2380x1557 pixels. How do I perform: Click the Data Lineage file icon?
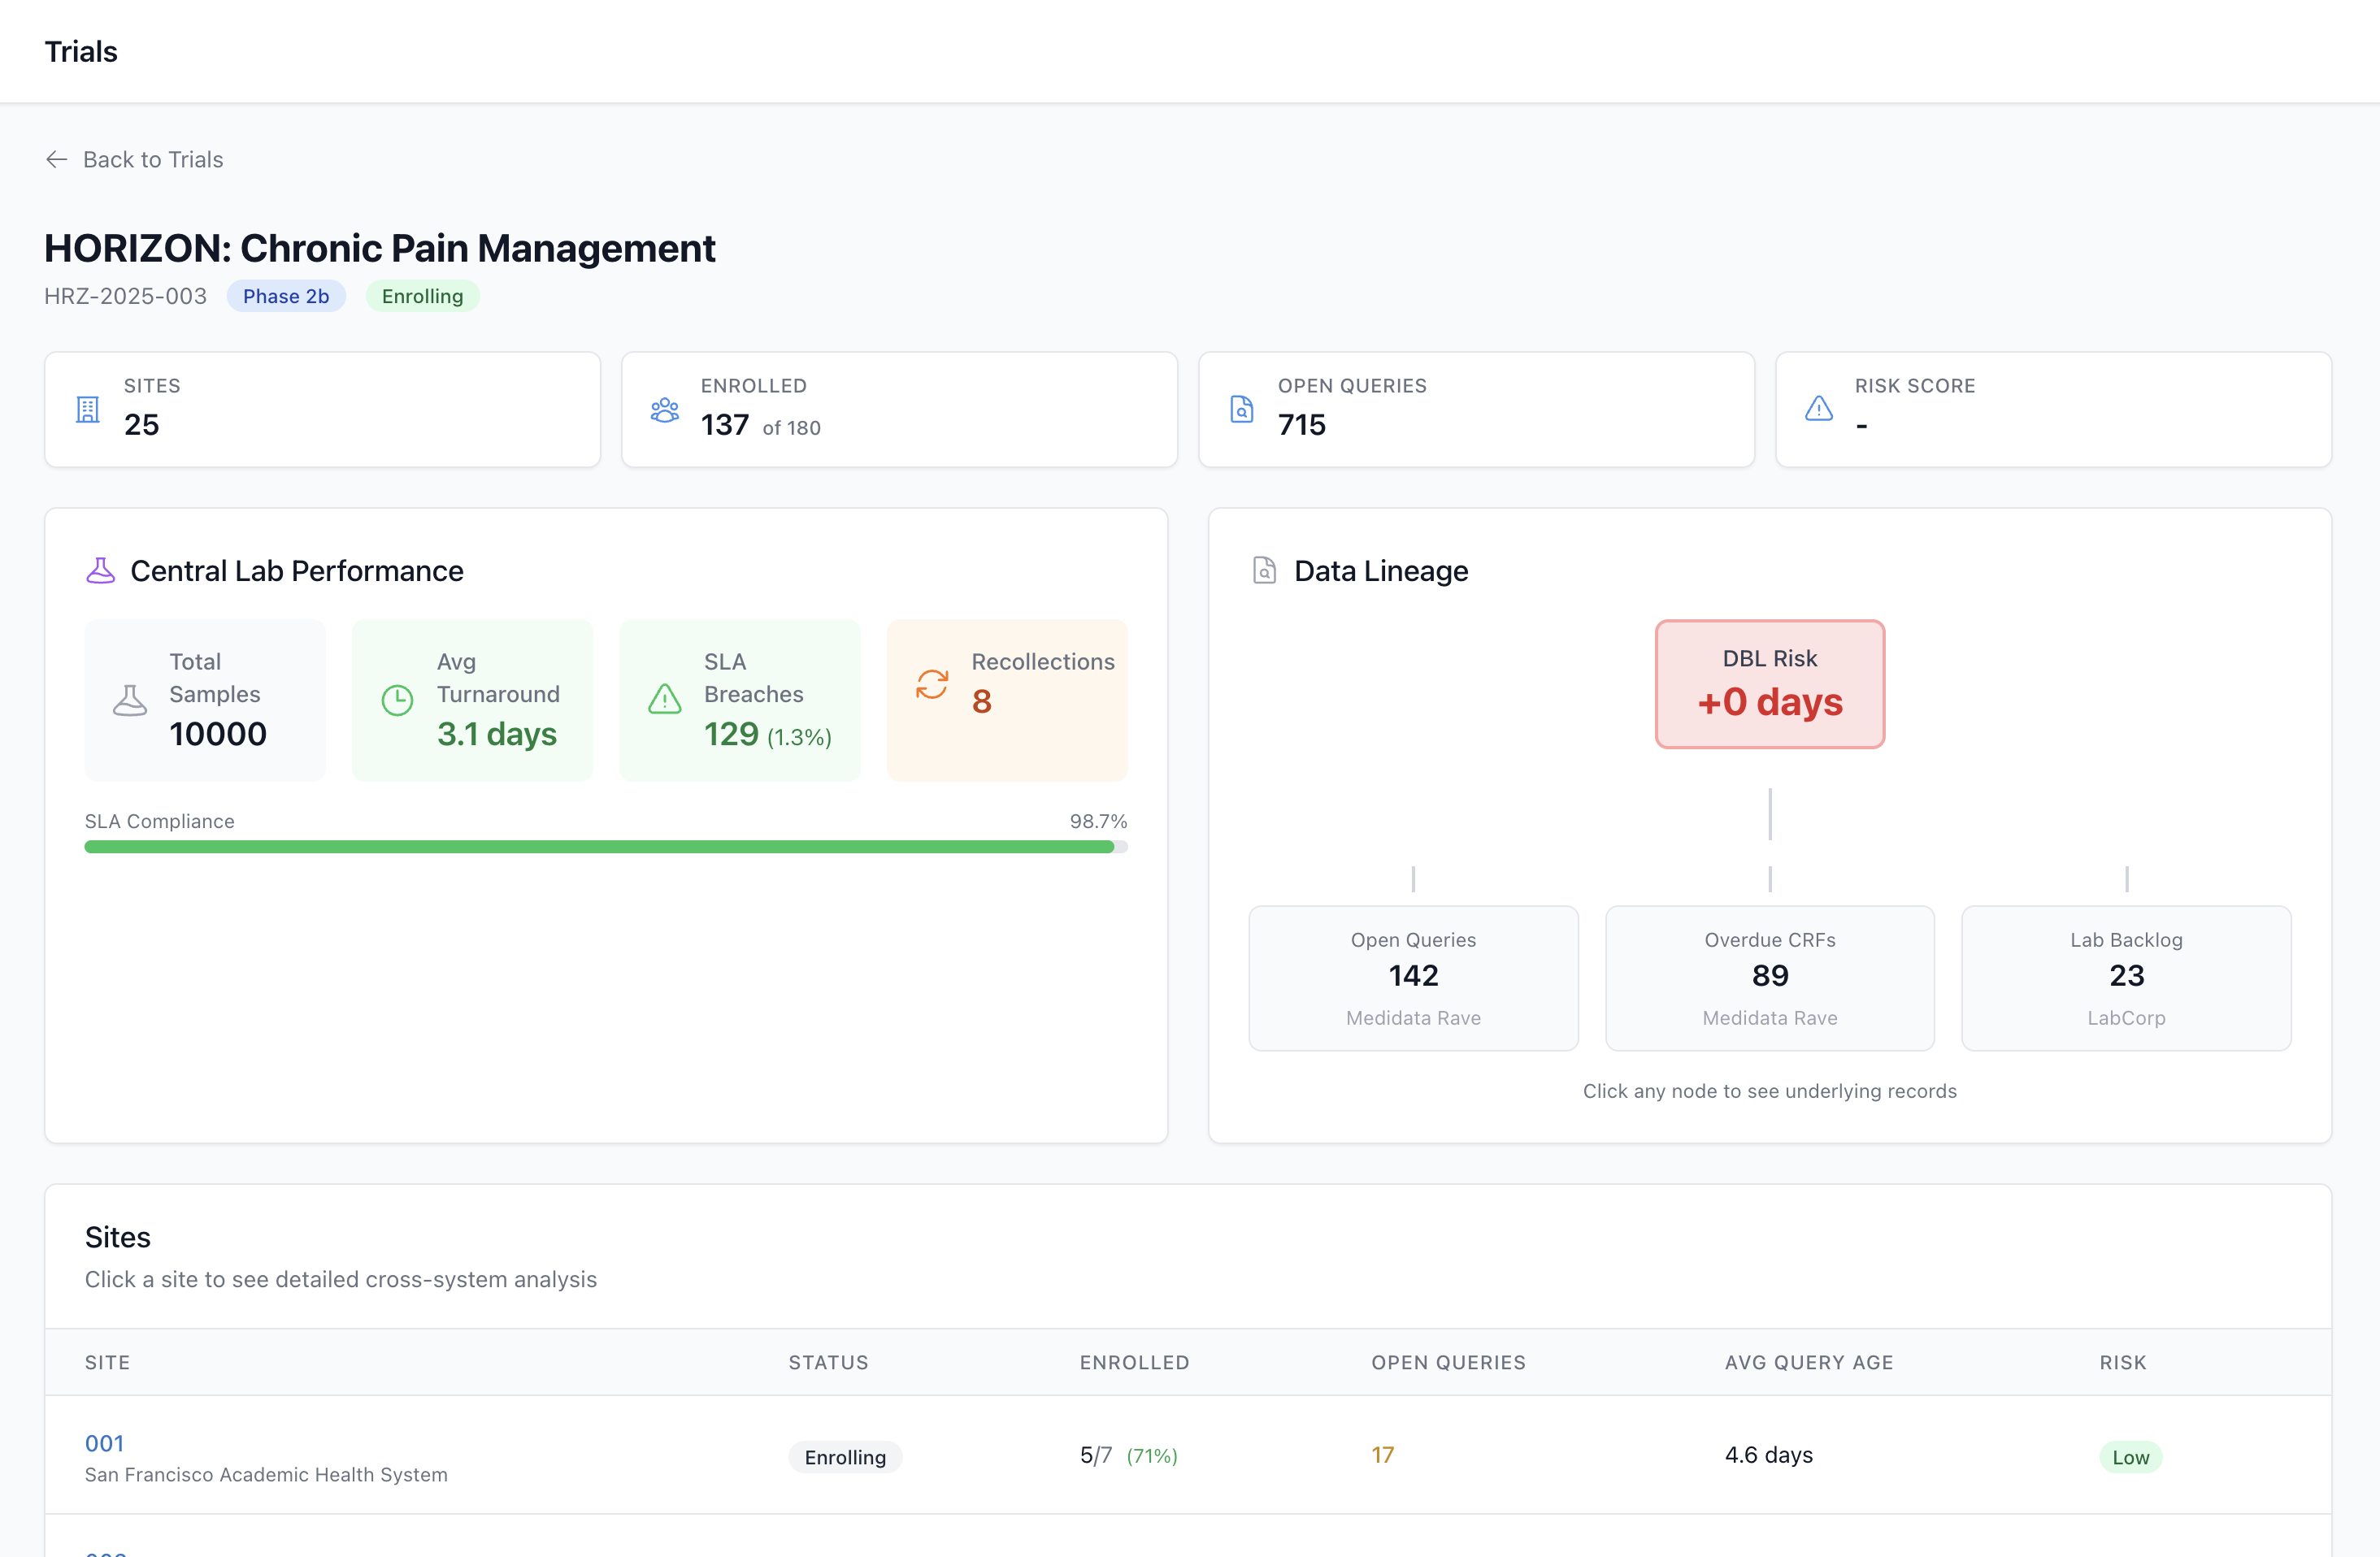(1264, 571)
